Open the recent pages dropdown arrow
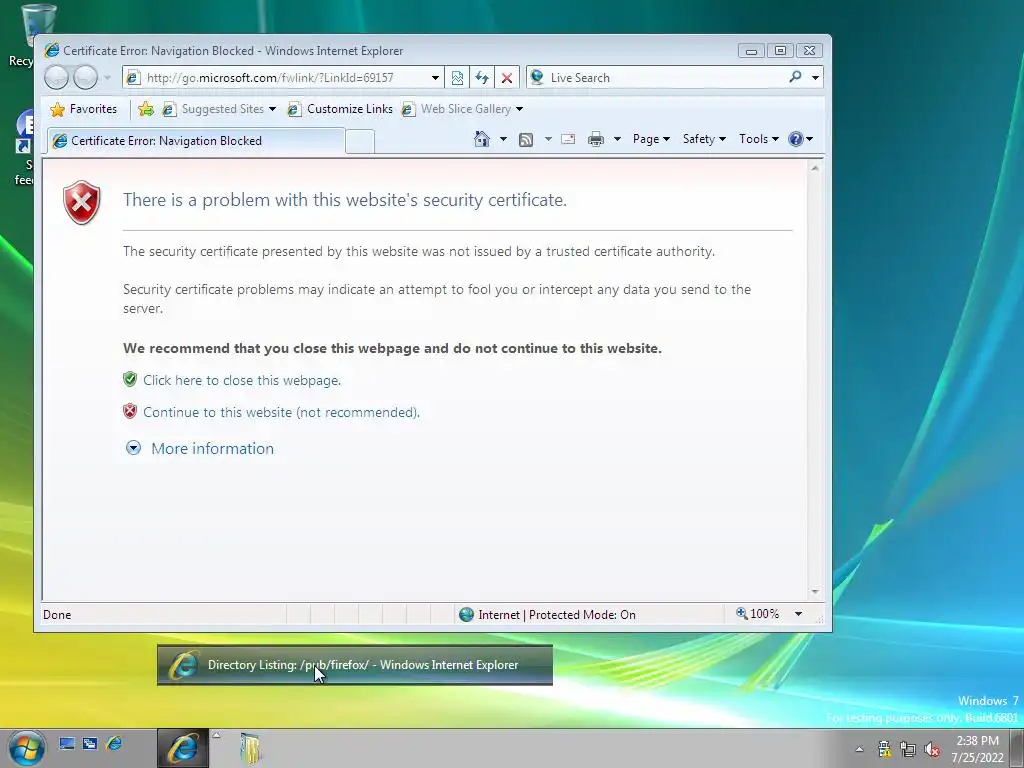The height and width of the screenshot is (768, 1024). 107,78
